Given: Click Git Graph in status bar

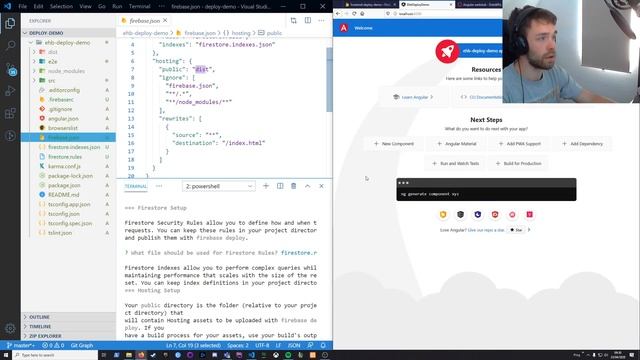Looking at the screenshot, I should 82,345.
